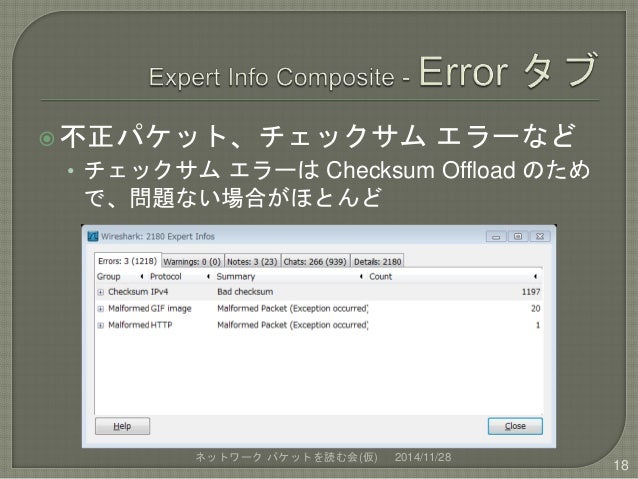
Task: Open the Details: 2180 tab
Action: pyautogui.click(x=378, y=262)
